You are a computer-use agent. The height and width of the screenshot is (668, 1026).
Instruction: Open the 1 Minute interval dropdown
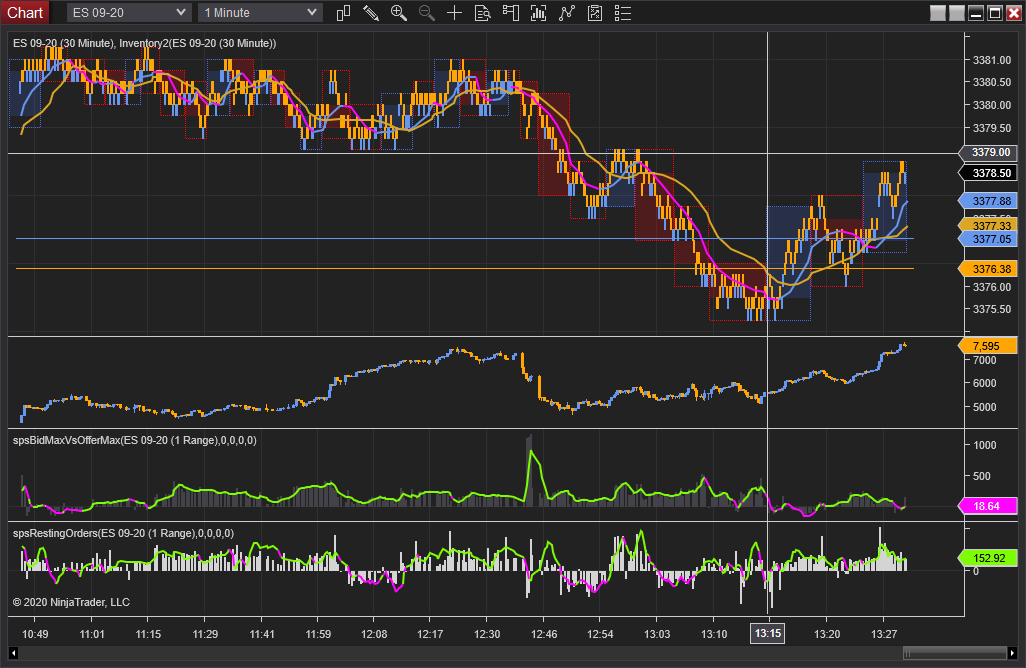point(260,12)
